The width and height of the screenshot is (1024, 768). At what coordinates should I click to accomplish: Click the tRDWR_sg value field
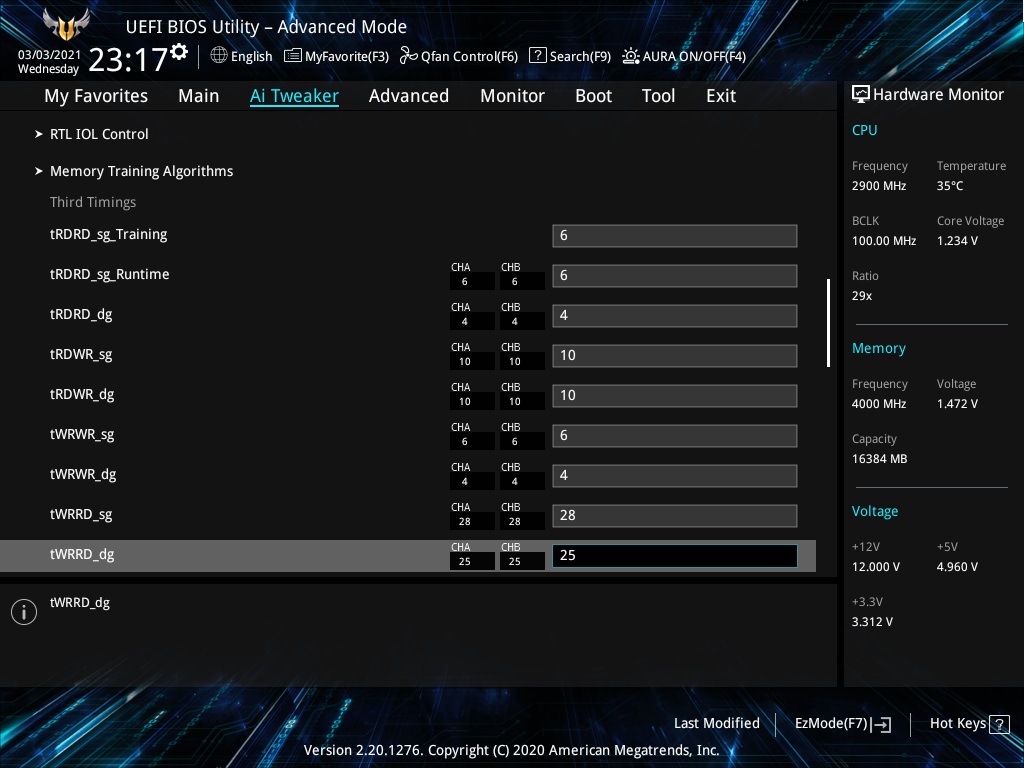click(675, 355)
